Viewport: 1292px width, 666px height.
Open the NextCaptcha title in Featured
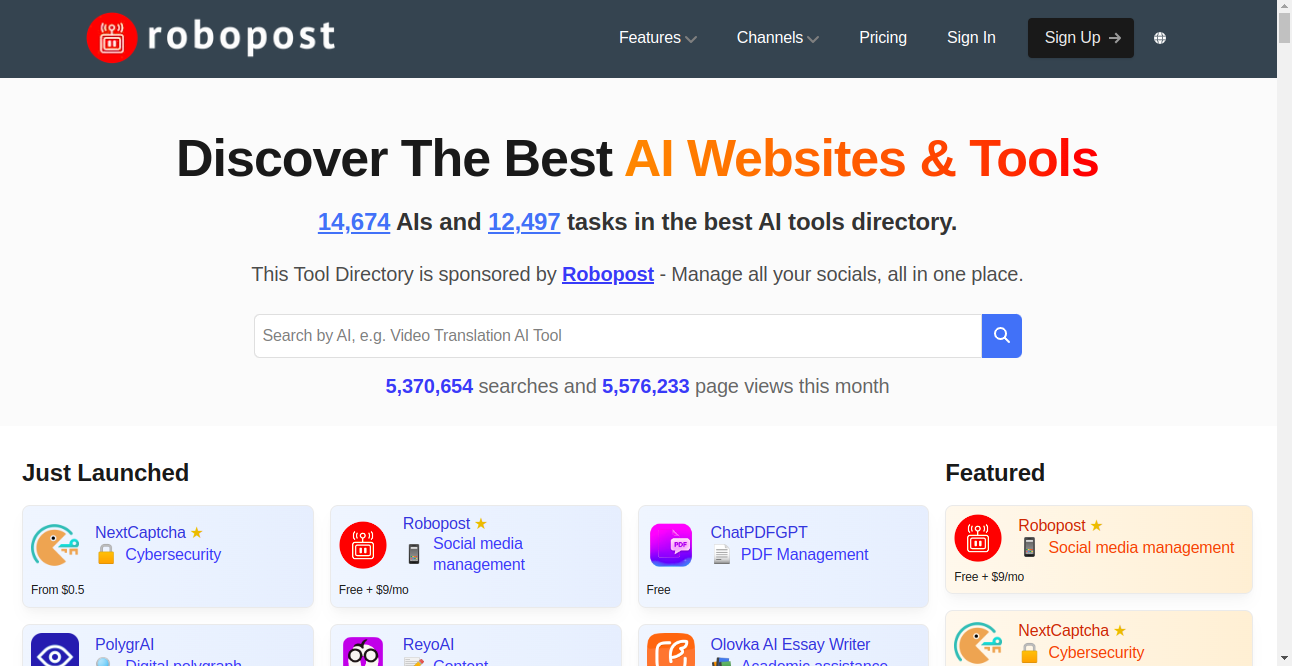[1064, 631]
